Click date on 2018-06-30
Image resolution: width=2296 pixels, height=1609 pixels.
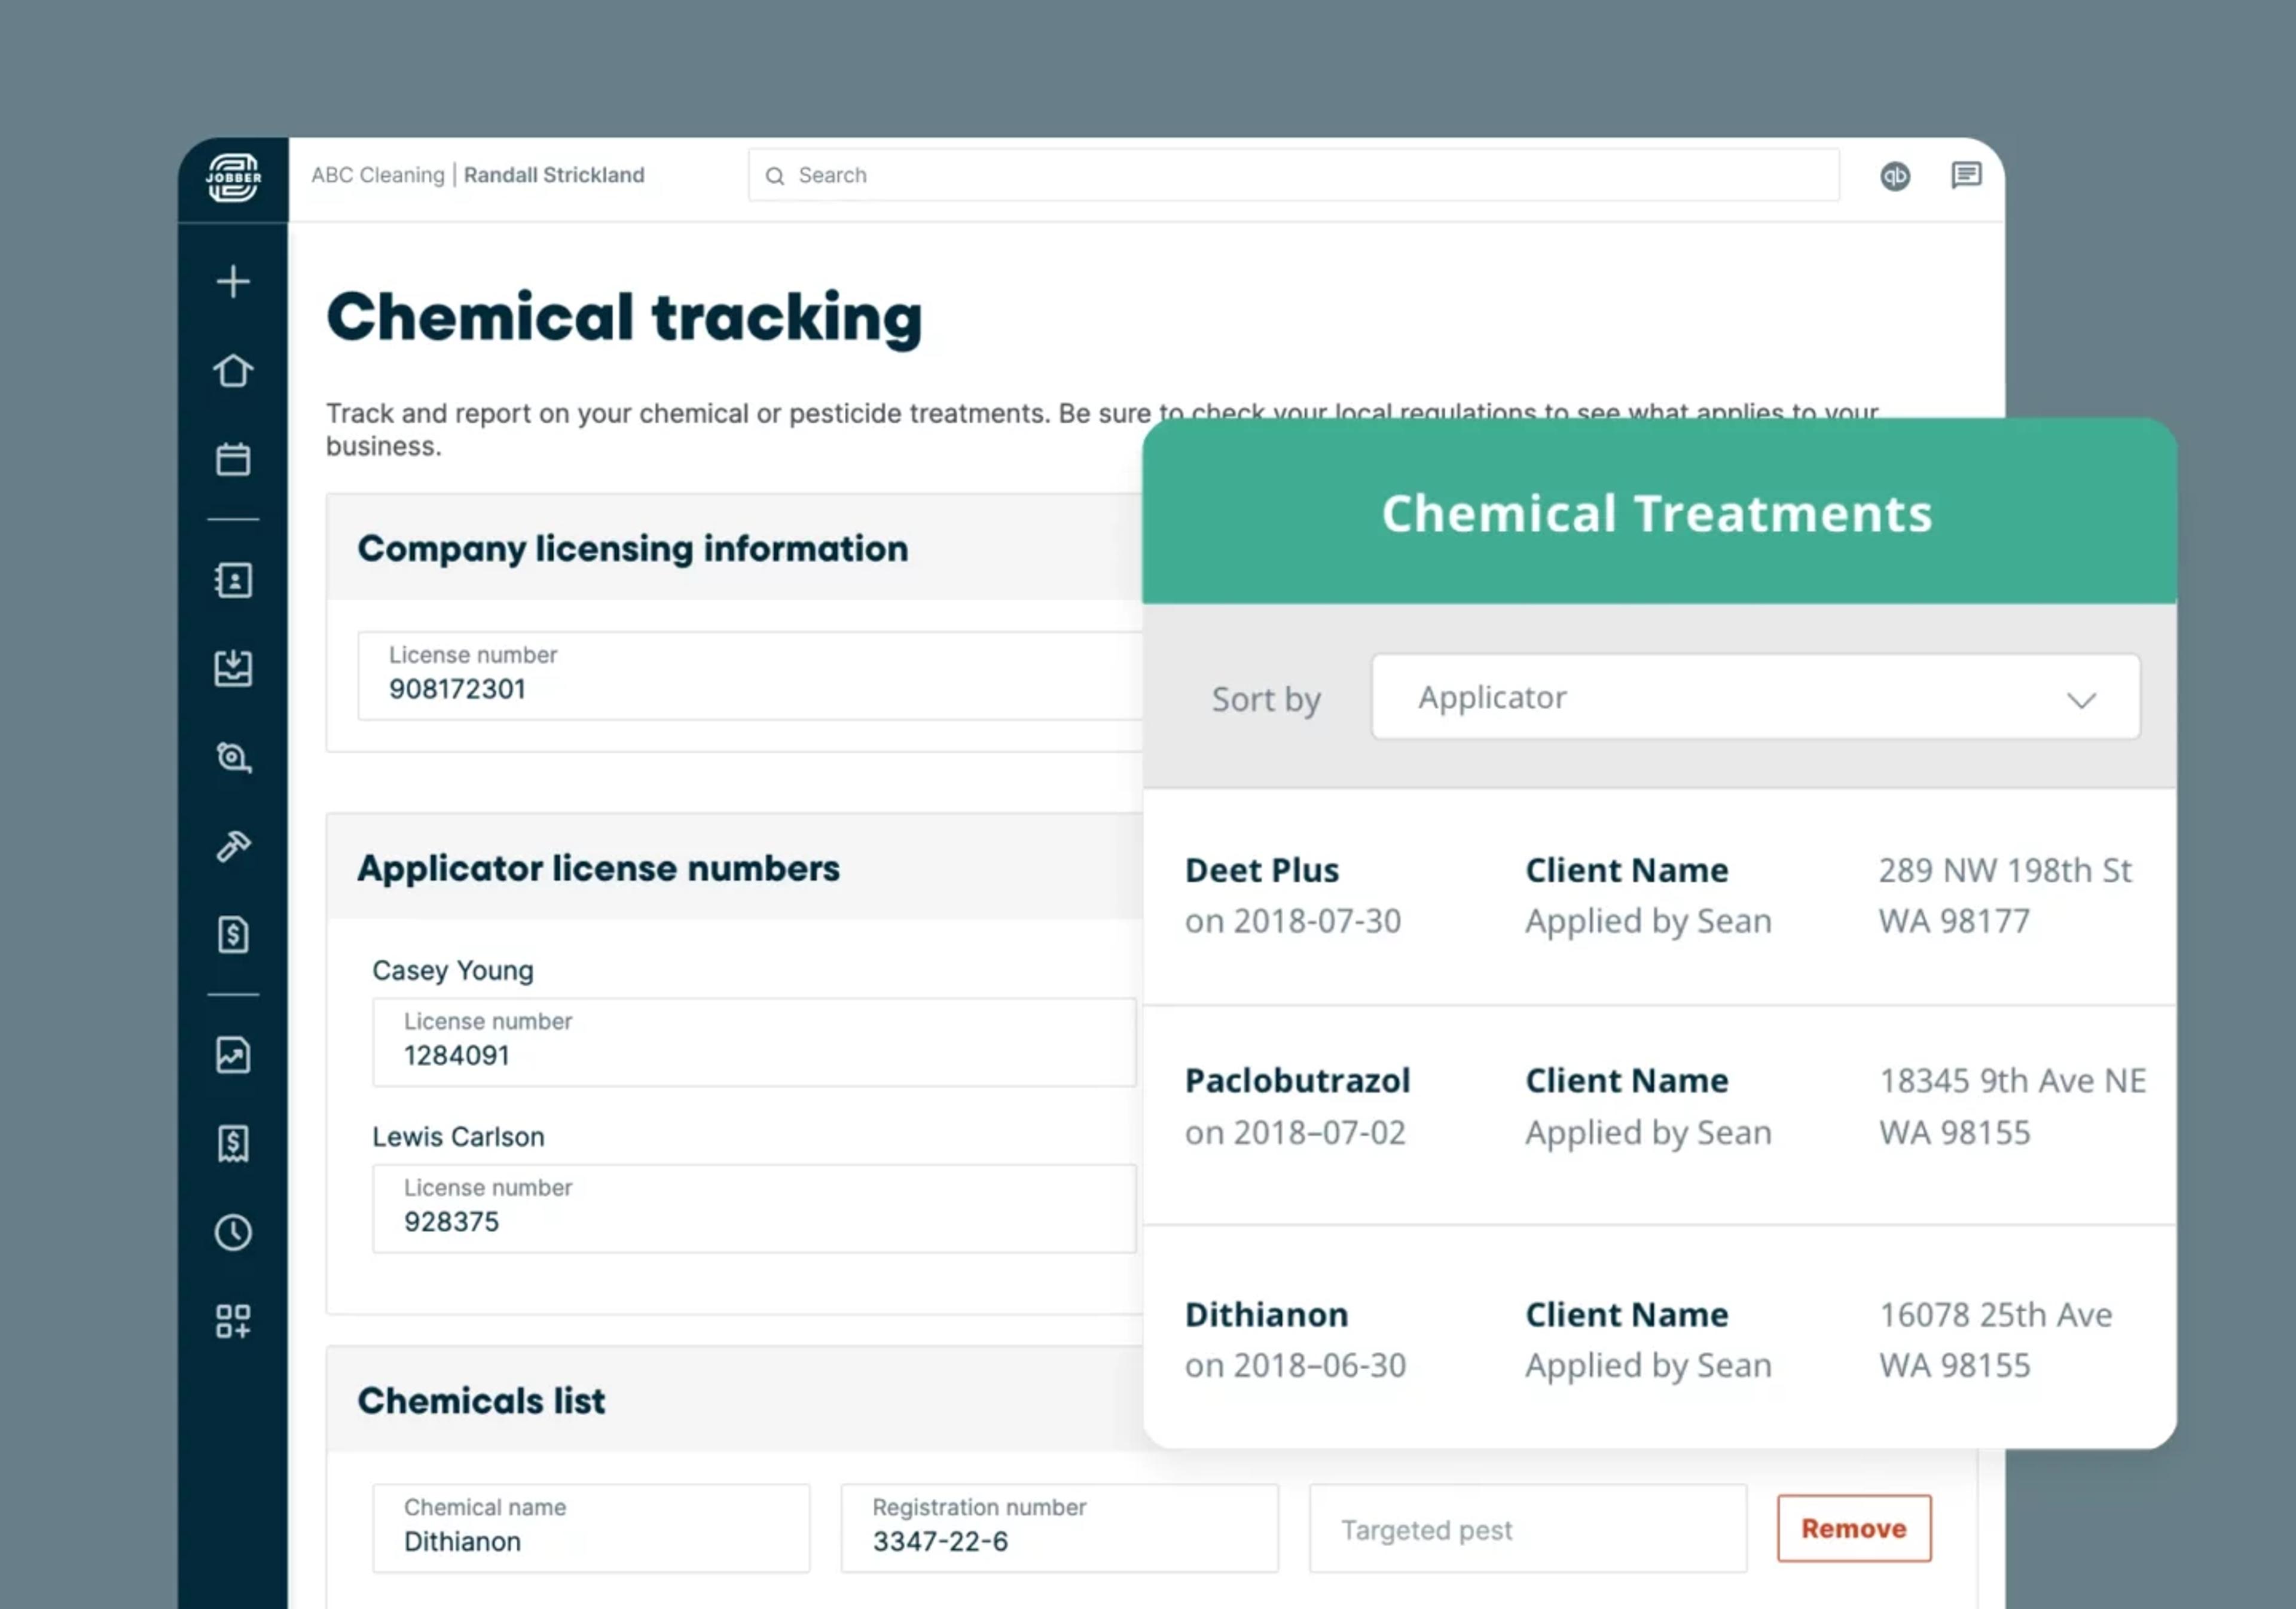1295,1366
